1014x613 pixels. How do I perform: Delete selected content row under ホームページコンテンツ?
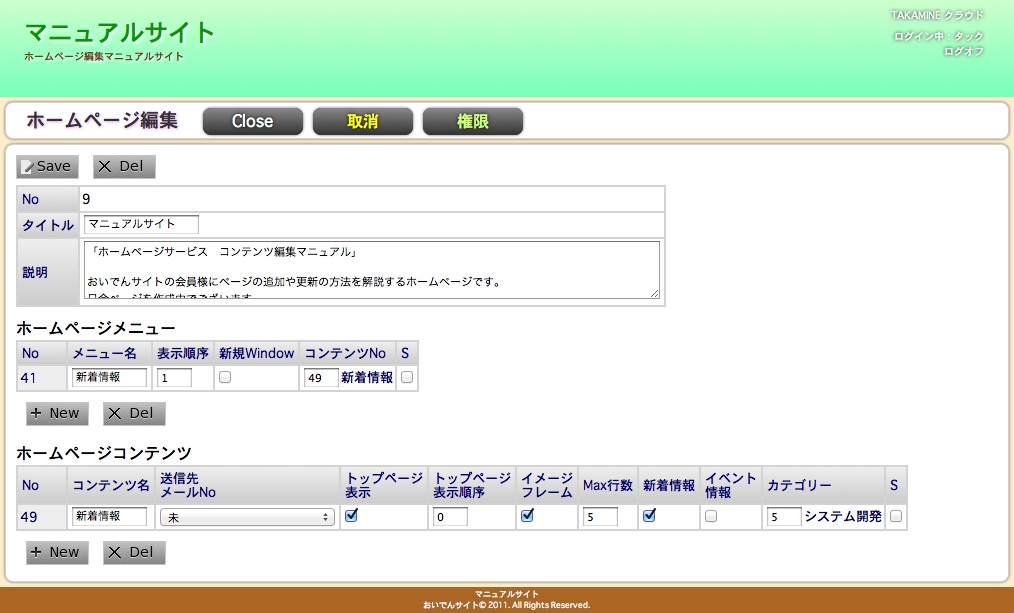[x=134, y=553]
